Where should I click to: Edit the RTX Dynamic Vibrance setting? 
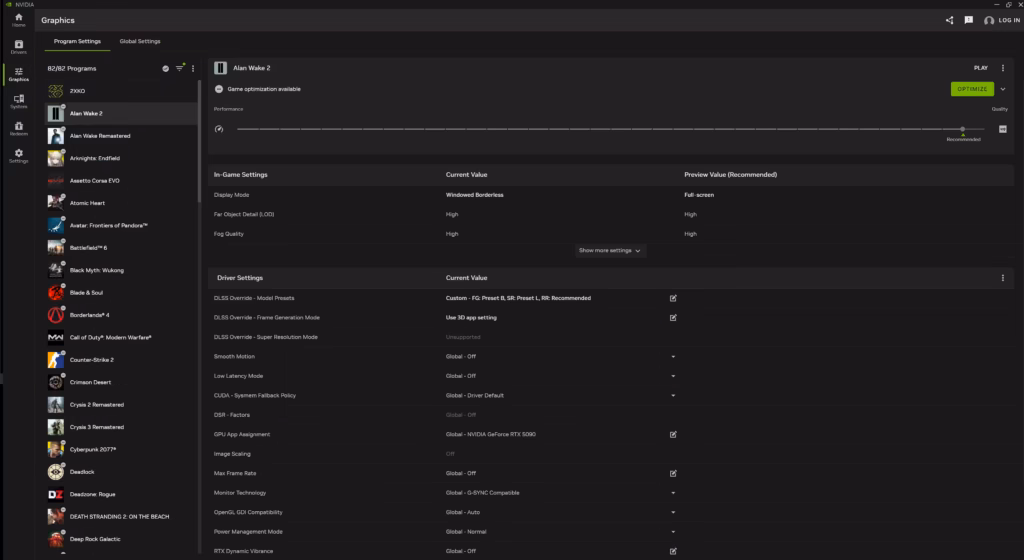point(673,552)
